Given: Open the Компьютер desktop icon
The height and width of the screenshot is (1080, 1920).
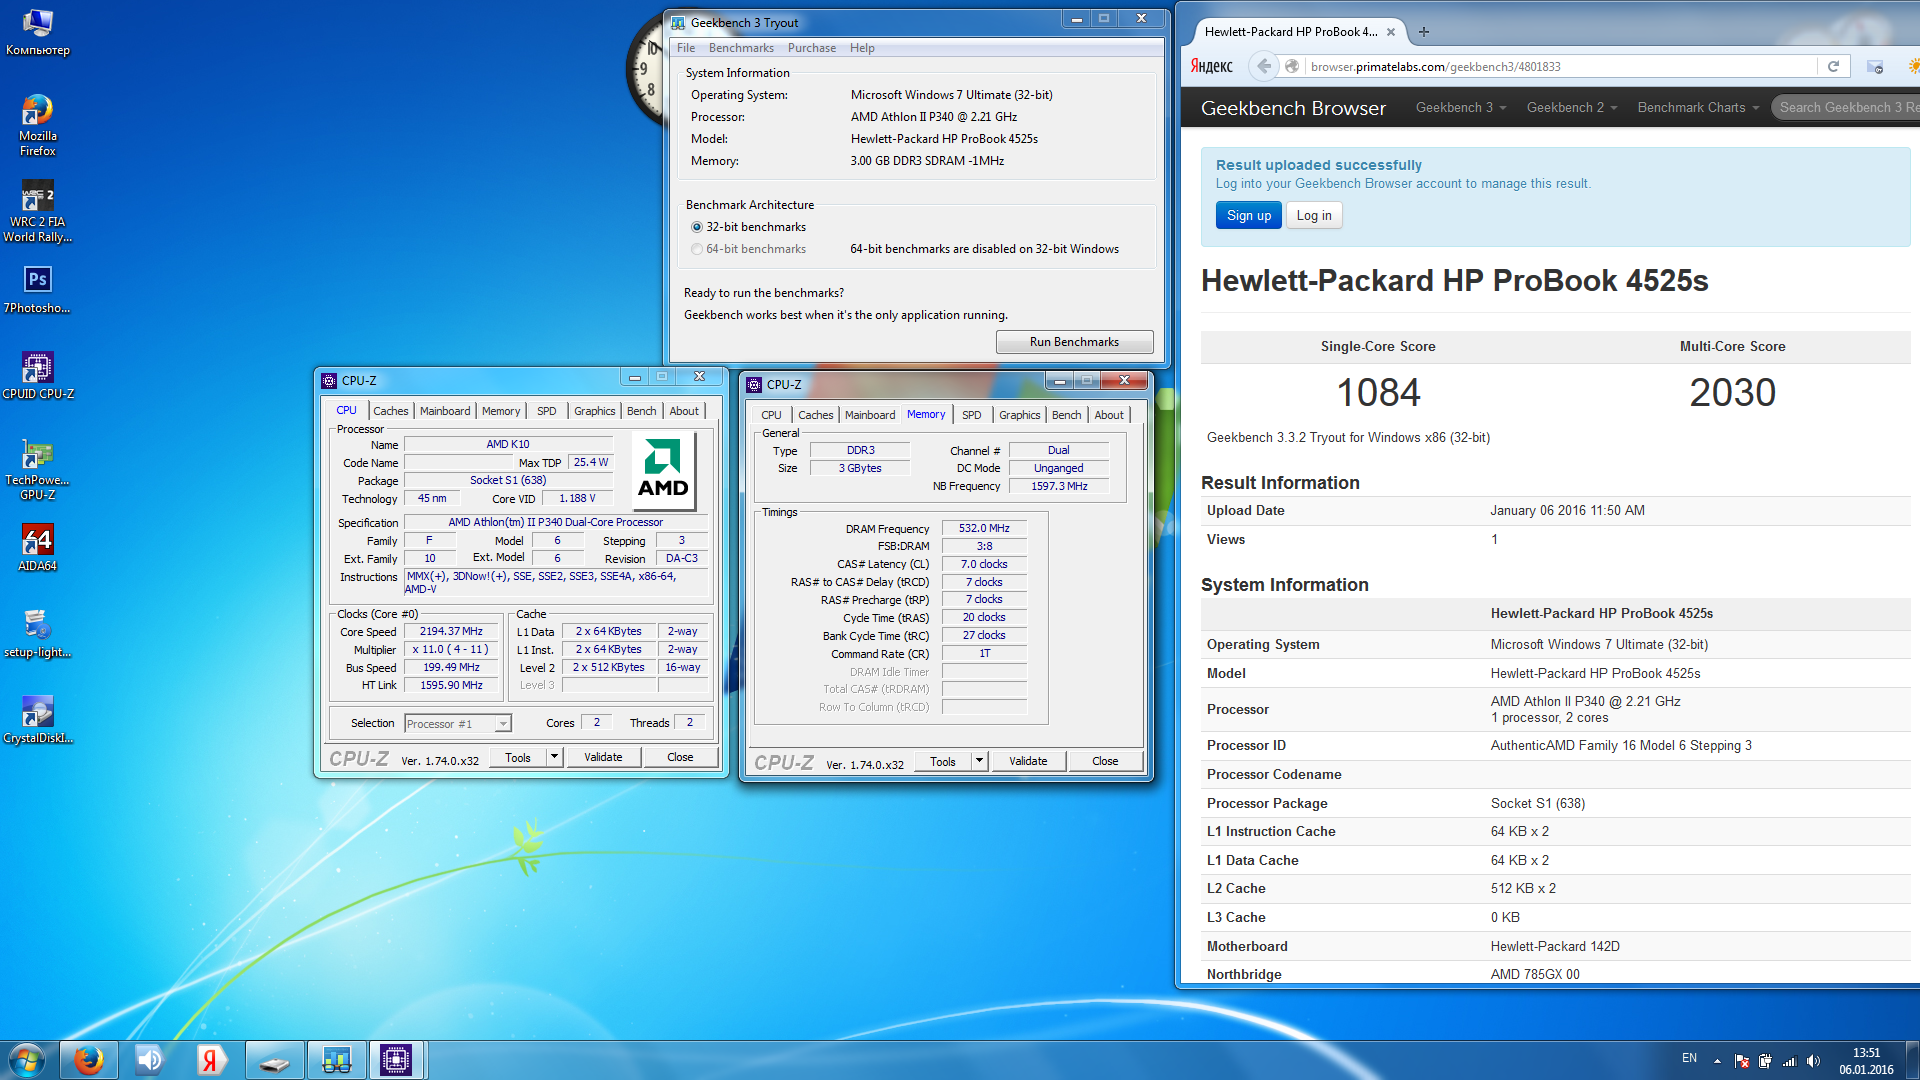Looking at the screenshot, I should [x=38, y=32].
